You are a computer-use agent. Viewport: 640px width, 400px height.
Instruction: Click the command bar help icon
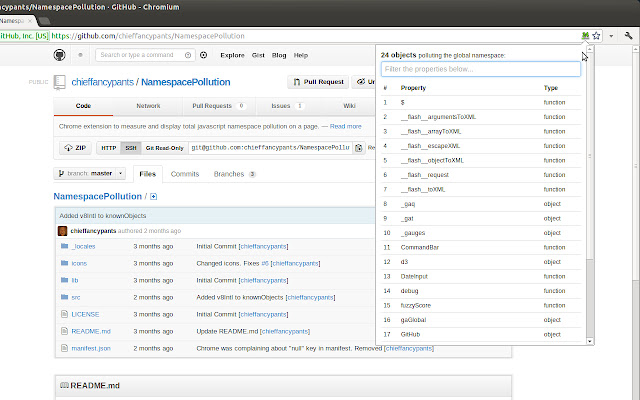click(188, 55)
